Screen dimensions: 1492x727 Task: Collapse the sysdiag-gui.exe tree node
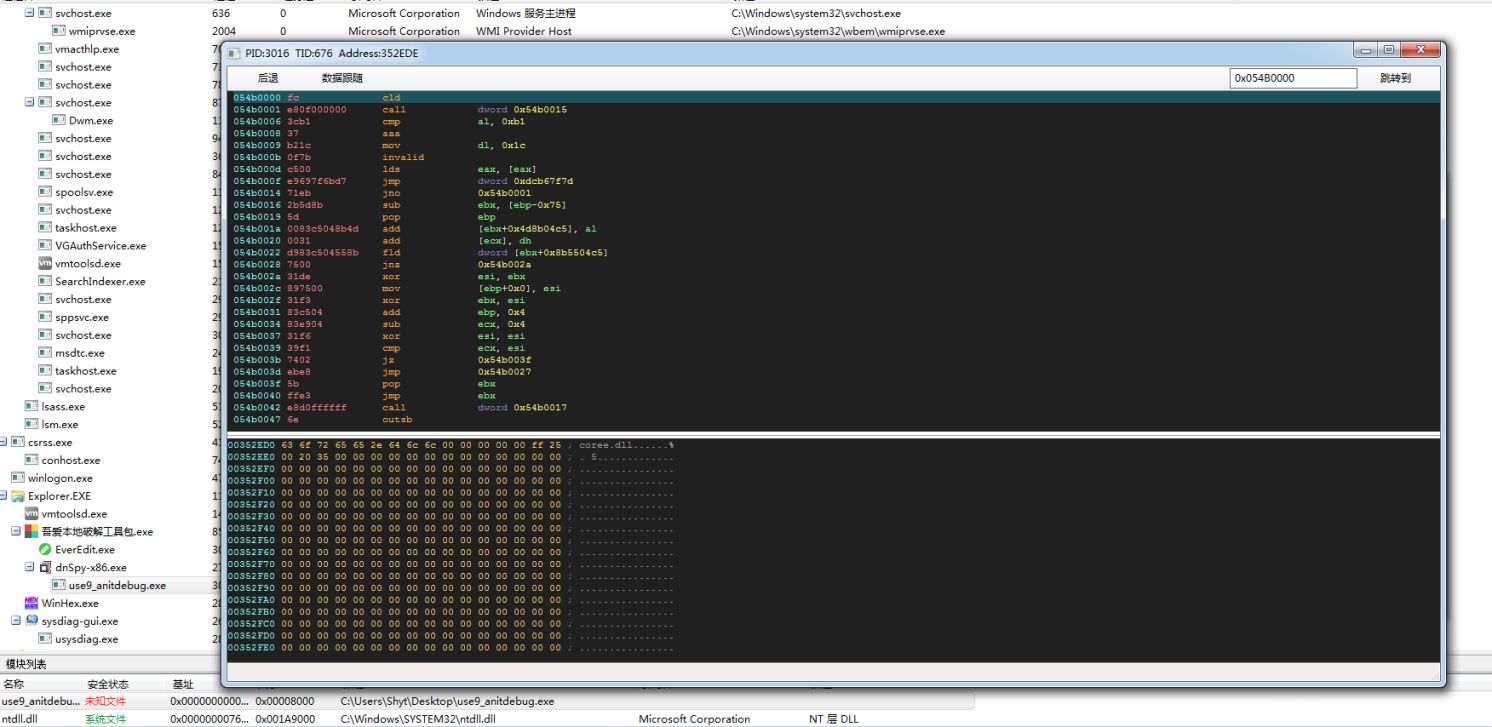[x=16, y=621]
